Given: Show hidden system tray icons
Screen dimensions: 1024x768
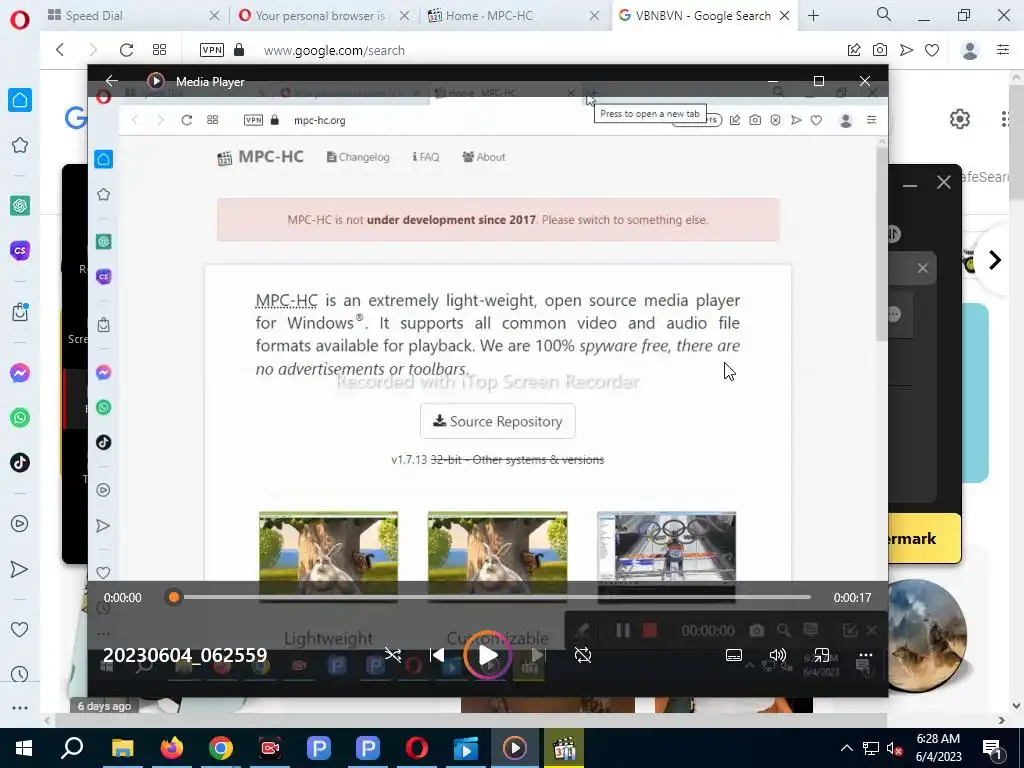Looking at the screenshot, I should pyautogui.click(x=846, y=748).
